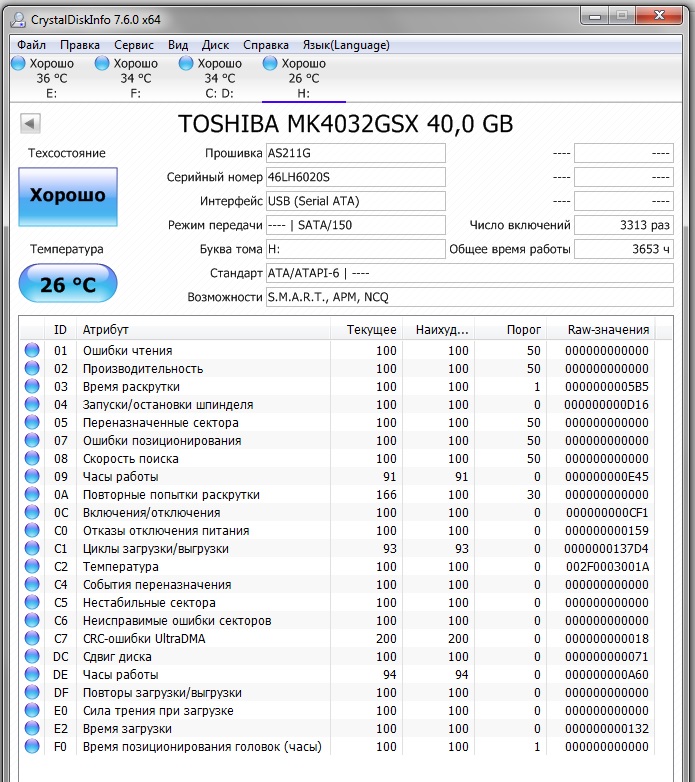The height and width of the screenshot is (782, 695).
Task: Click status circle for Время загрузки row
Action: click(x=32, y=728)
